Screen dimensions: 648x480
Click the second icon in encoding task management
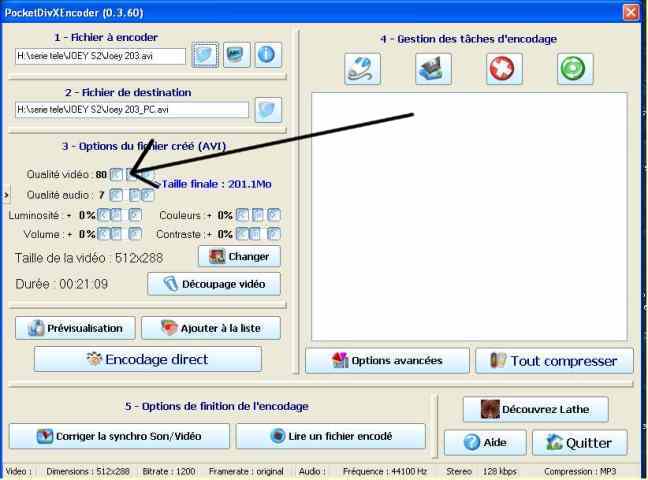tap(433, 69)
